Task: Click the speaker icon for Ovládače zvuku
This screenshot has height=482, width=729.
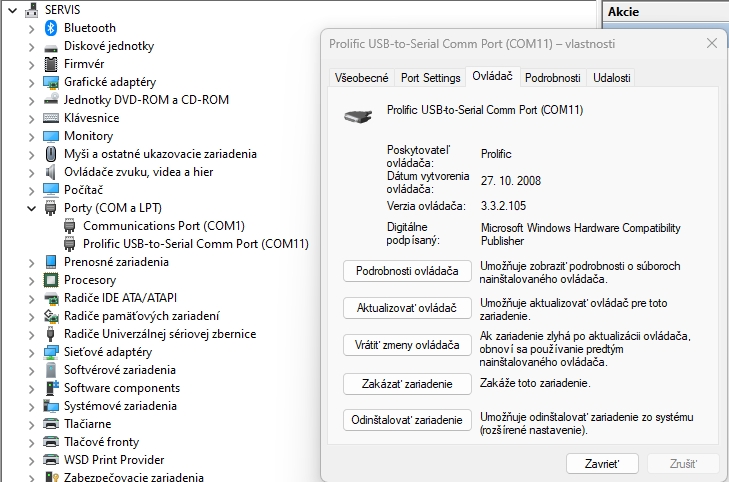Action: point(51,172)
